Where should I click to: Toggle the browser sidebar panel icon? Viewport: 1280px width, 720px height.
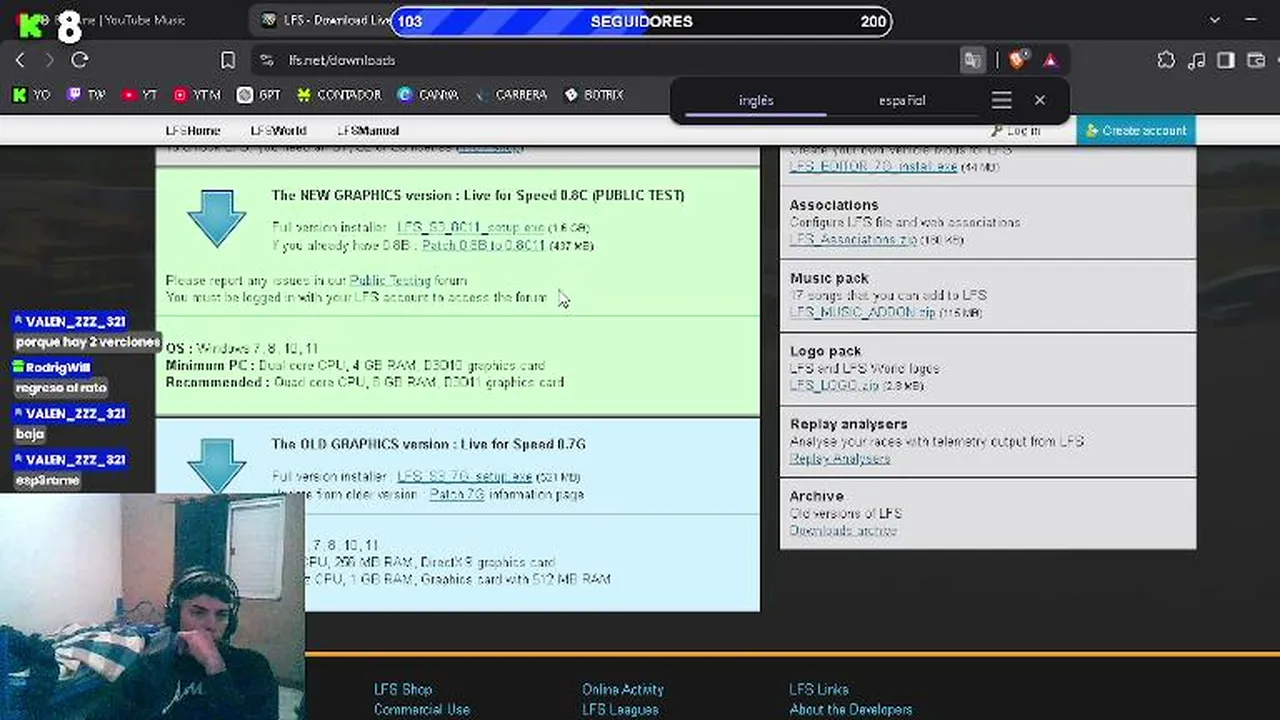click(x=1226, y=60)
